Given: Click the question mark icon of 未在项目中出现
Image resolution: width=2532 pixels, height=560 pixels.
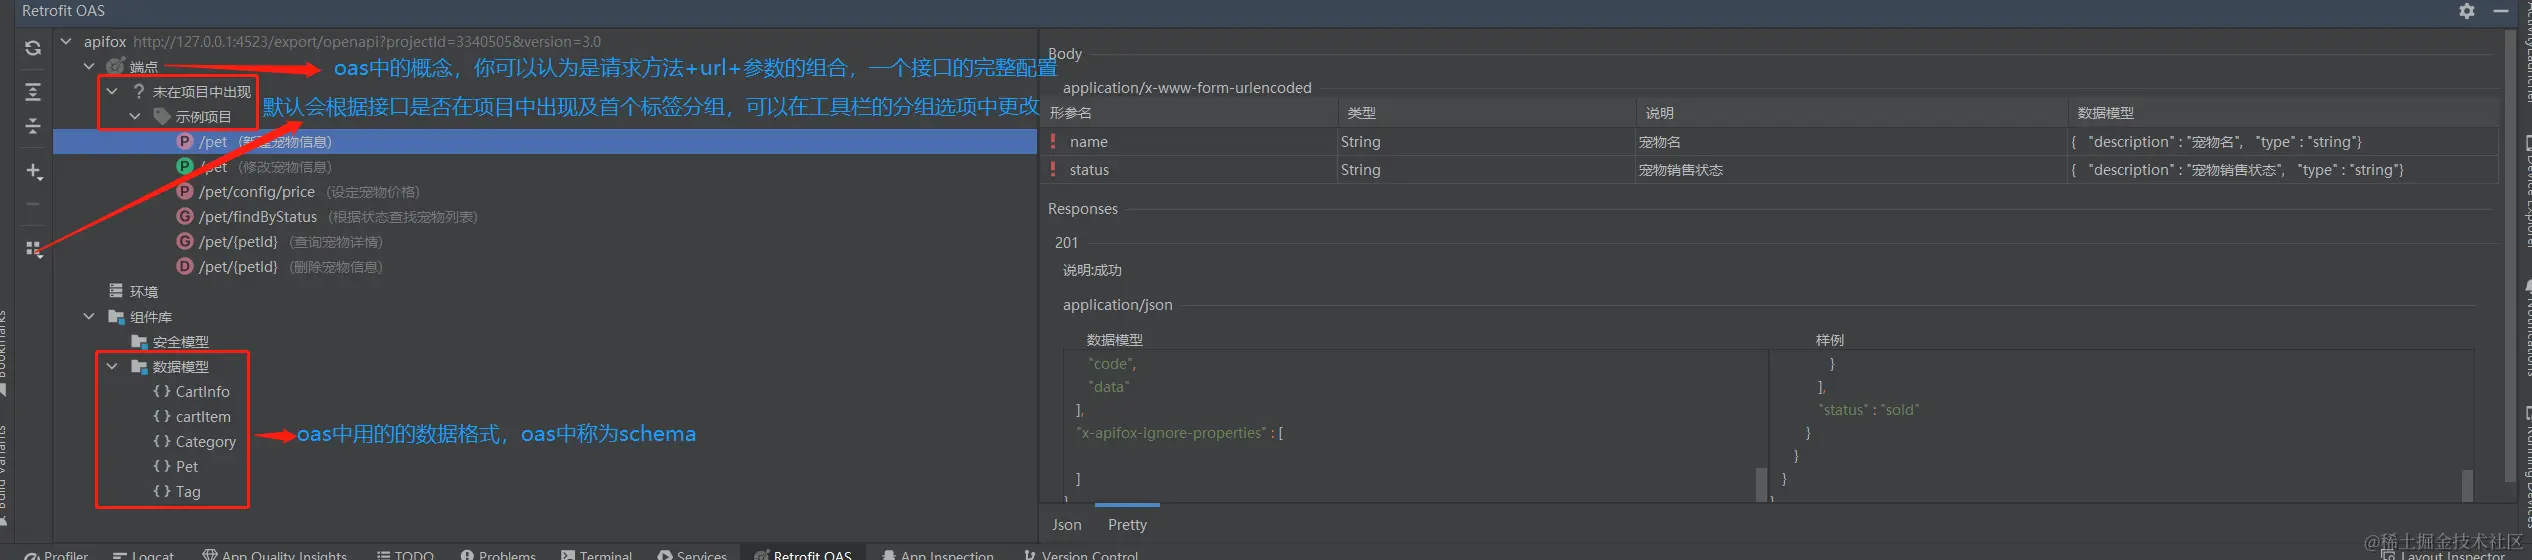Looking at the screenshot, I should (x=138, y=91).
